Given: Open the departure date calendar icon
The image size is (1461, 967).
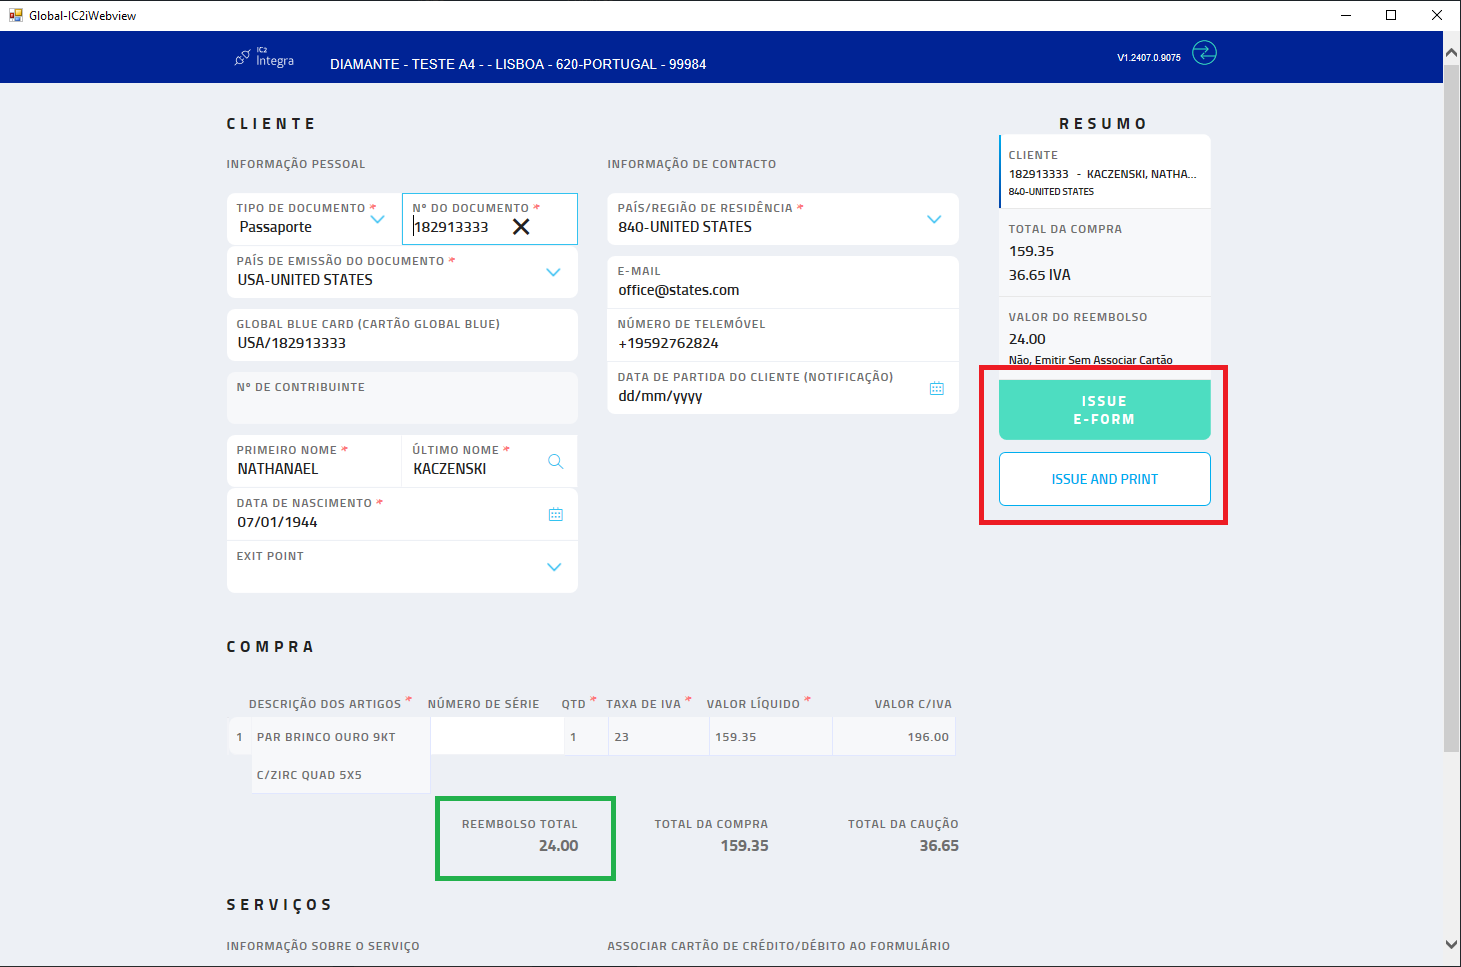Looking at the screenshot, I should 936,389.
